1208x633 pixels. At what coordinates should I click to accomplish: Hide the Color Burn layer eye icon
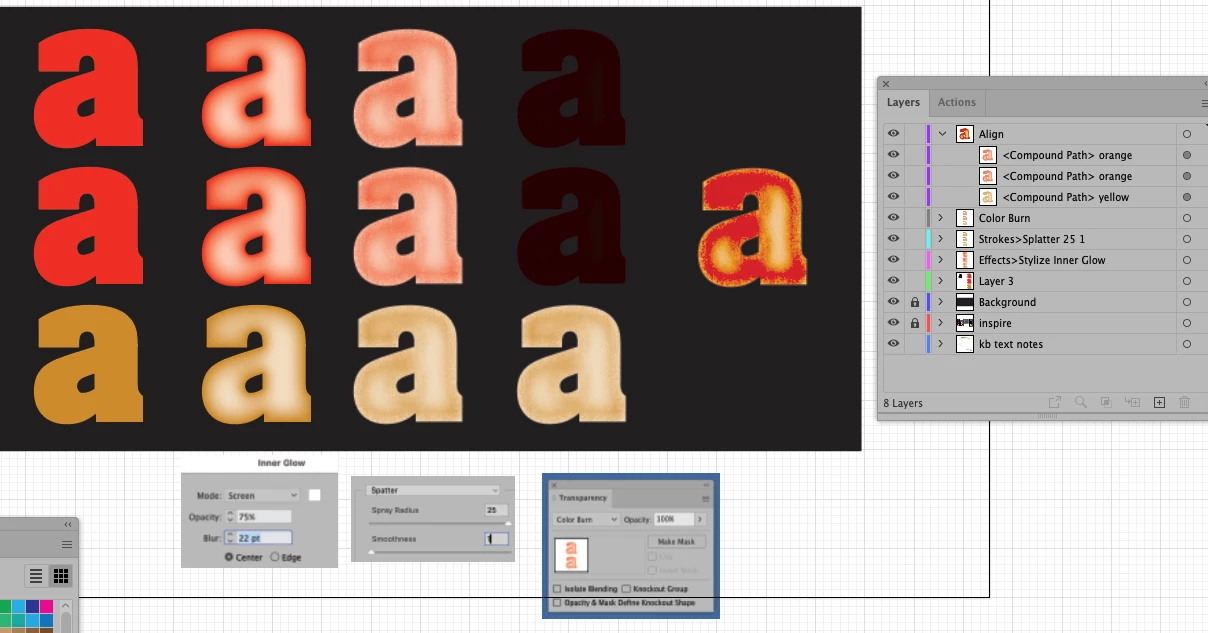click(x=893, y=218)
